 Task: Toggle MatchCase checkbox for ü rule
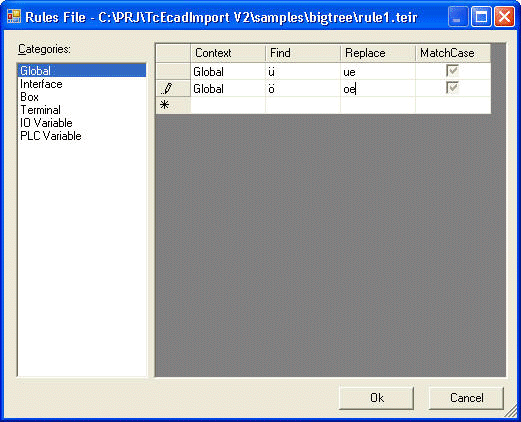tap(452, 71)
